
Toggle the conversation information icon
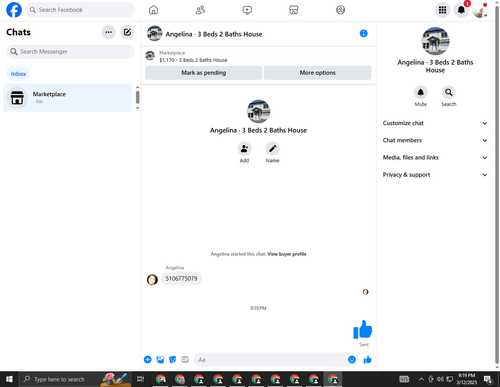(363, 33)
